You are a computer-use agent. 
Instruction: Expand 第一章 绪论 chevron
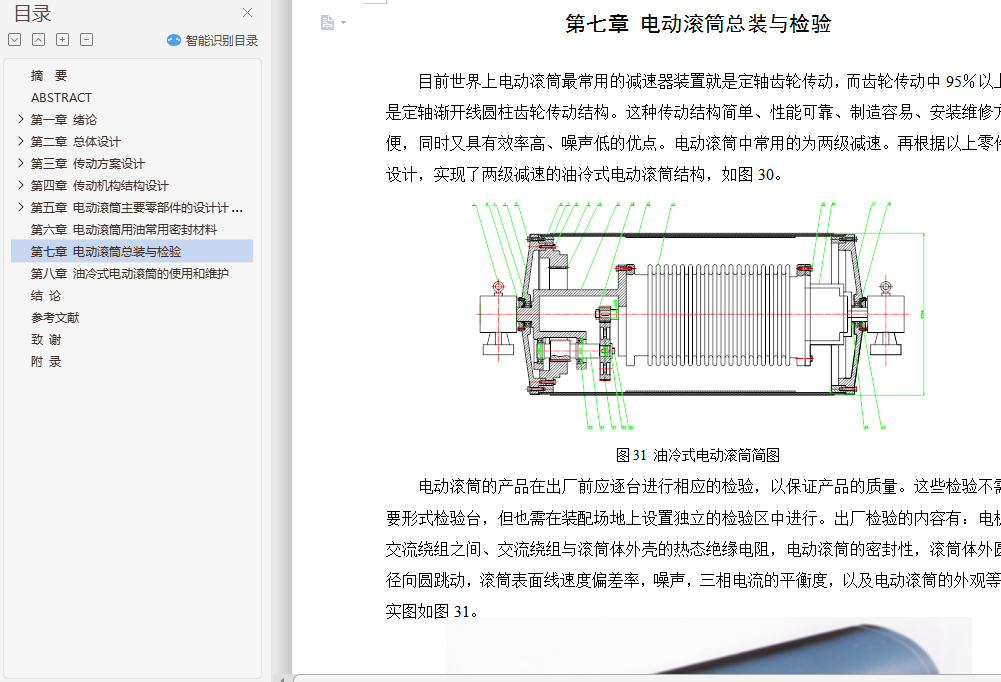click(20, 119)
